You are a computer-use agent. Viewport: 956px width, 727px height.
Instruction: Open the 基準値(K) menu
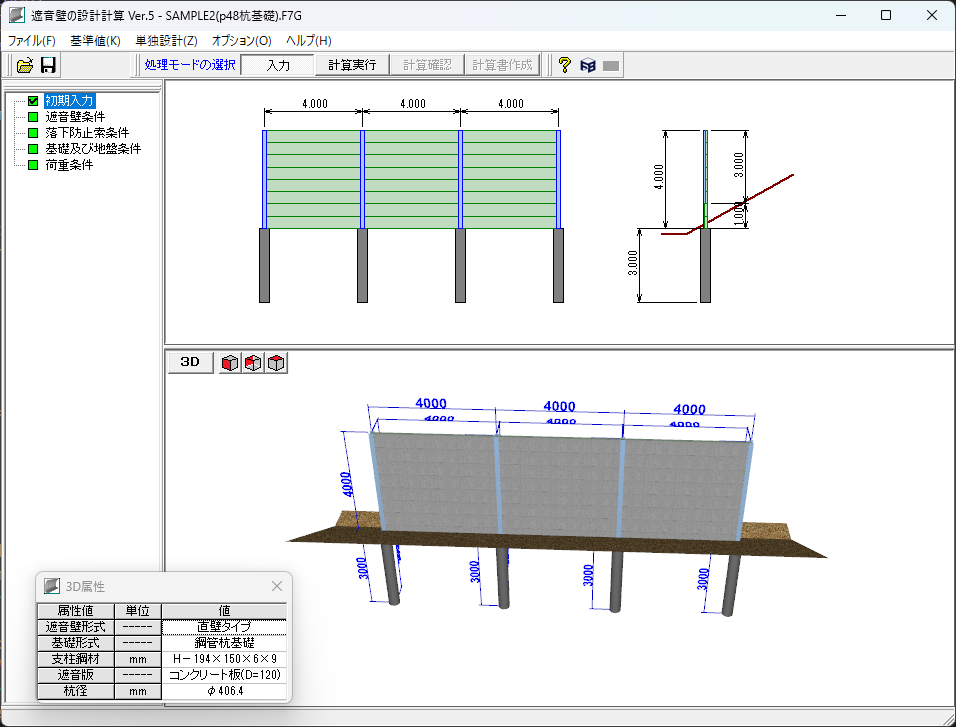click(x=95, y=41)
